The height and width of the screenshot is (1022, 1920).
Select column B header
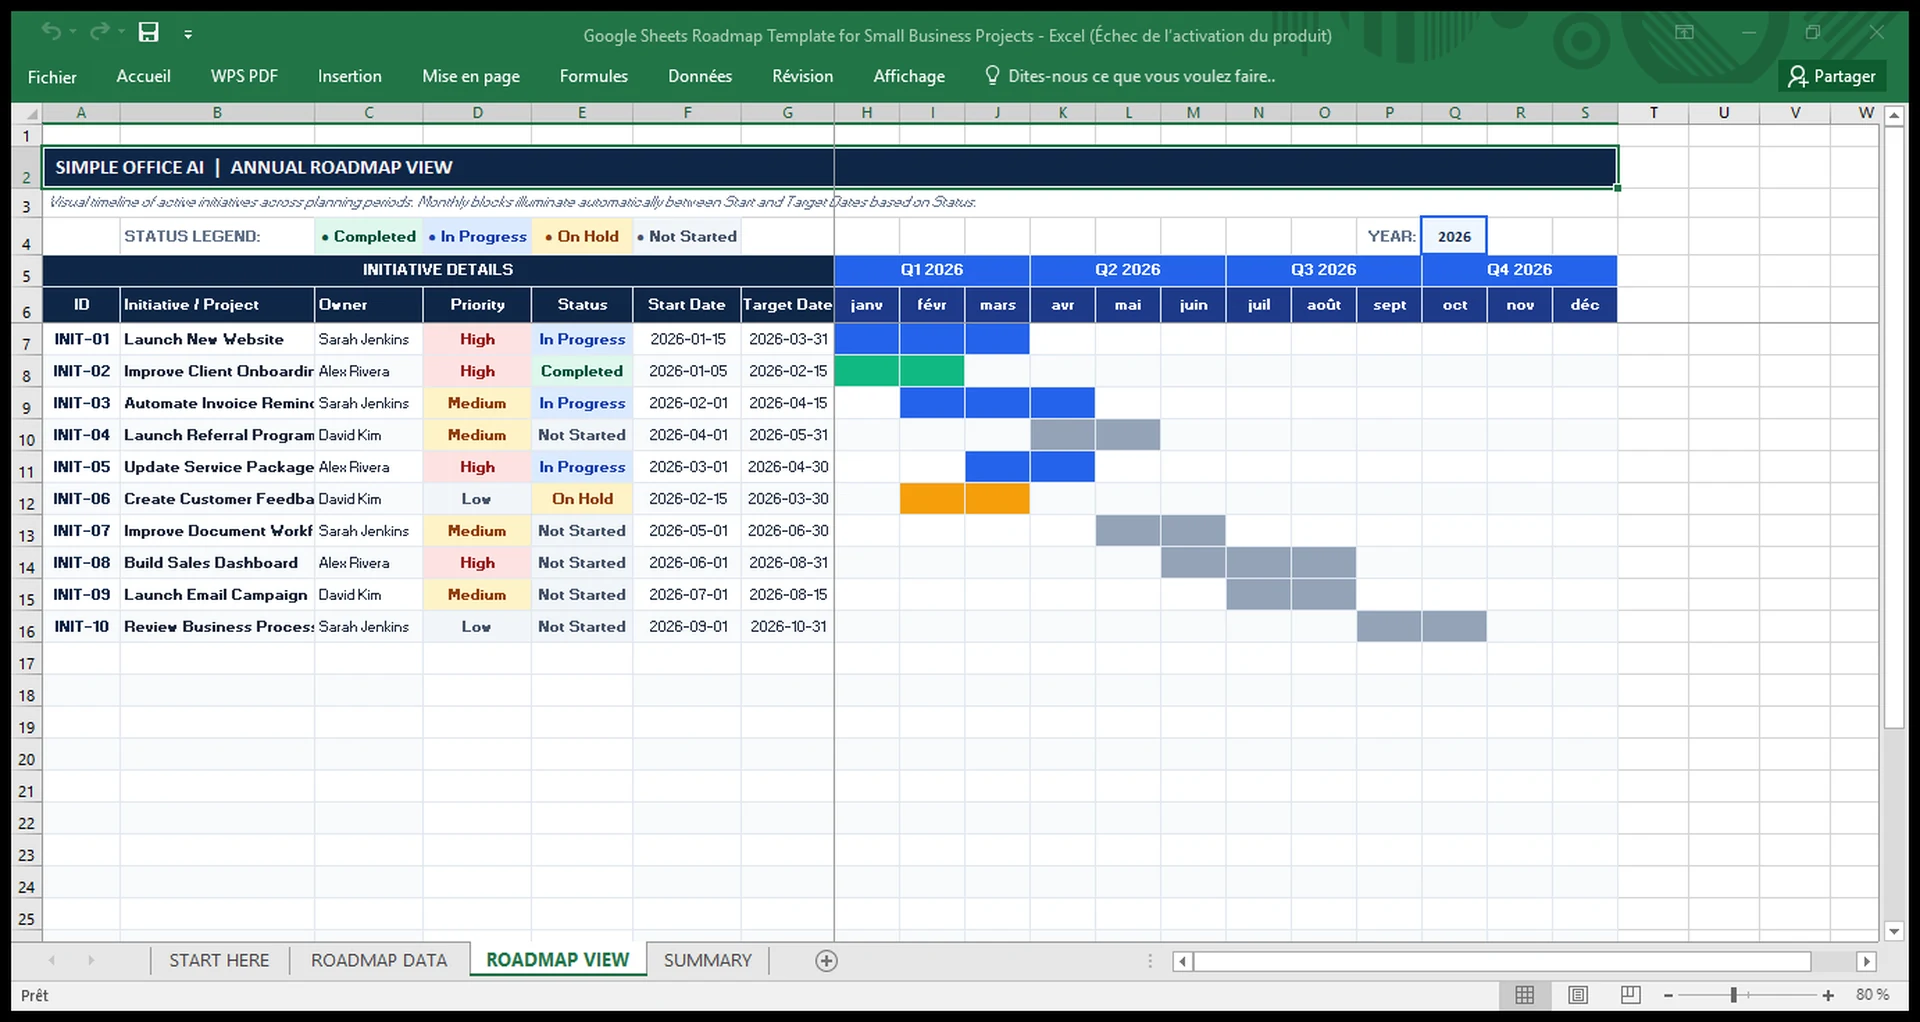coord(217,113)
